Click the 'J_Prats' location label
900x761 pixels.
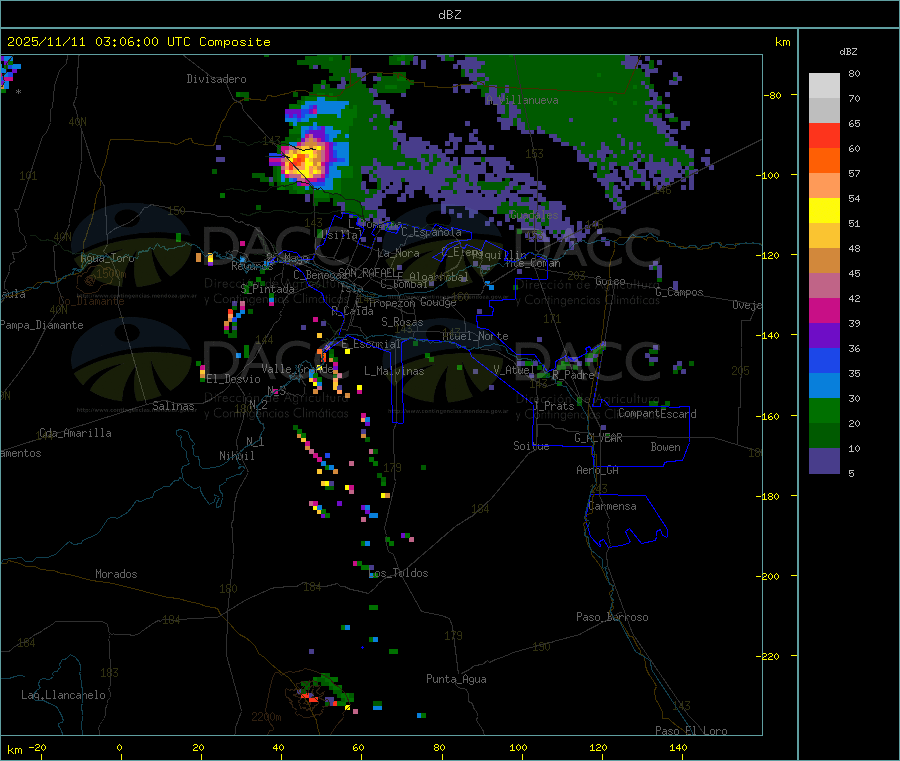(x=553, y=406)
